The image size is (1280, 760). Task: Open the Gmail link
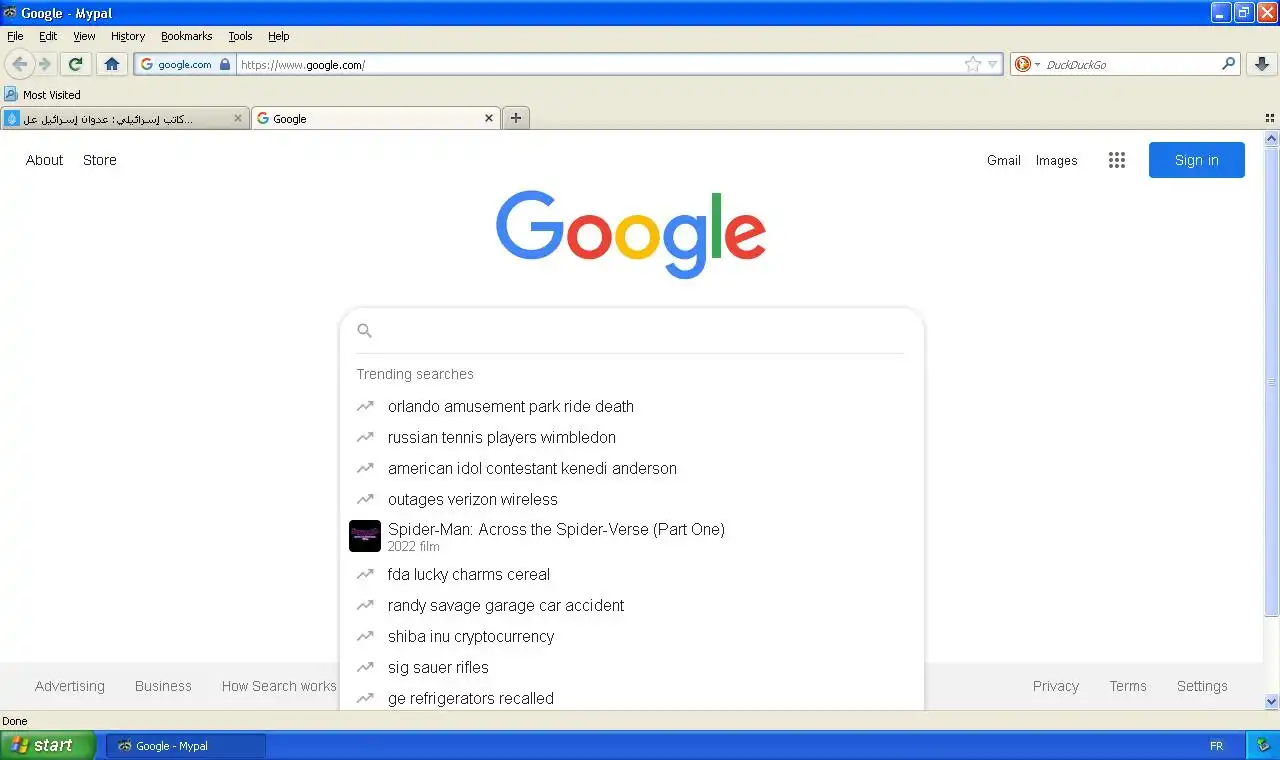click(1004, 160)
